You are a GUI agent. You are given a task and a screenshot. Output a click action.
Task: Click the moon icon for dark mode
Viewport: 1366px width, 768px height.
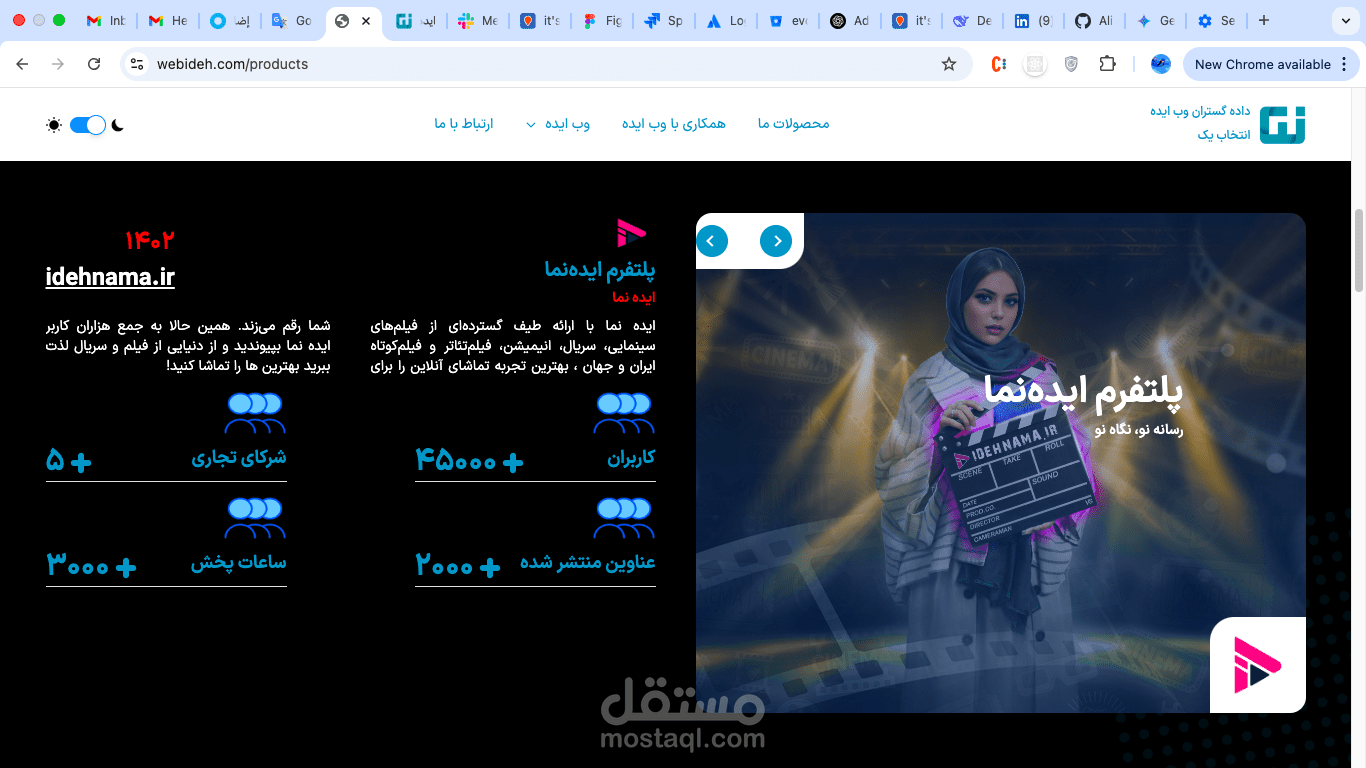[118, 125]
